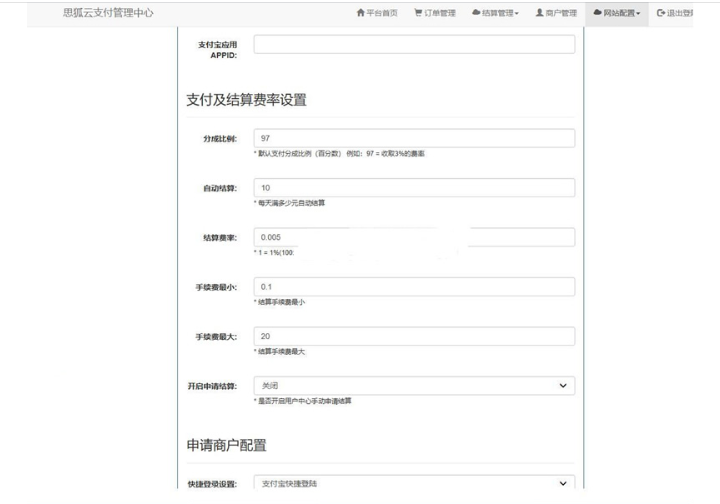Click the 分成比例 input containing 97

[414, 138]
